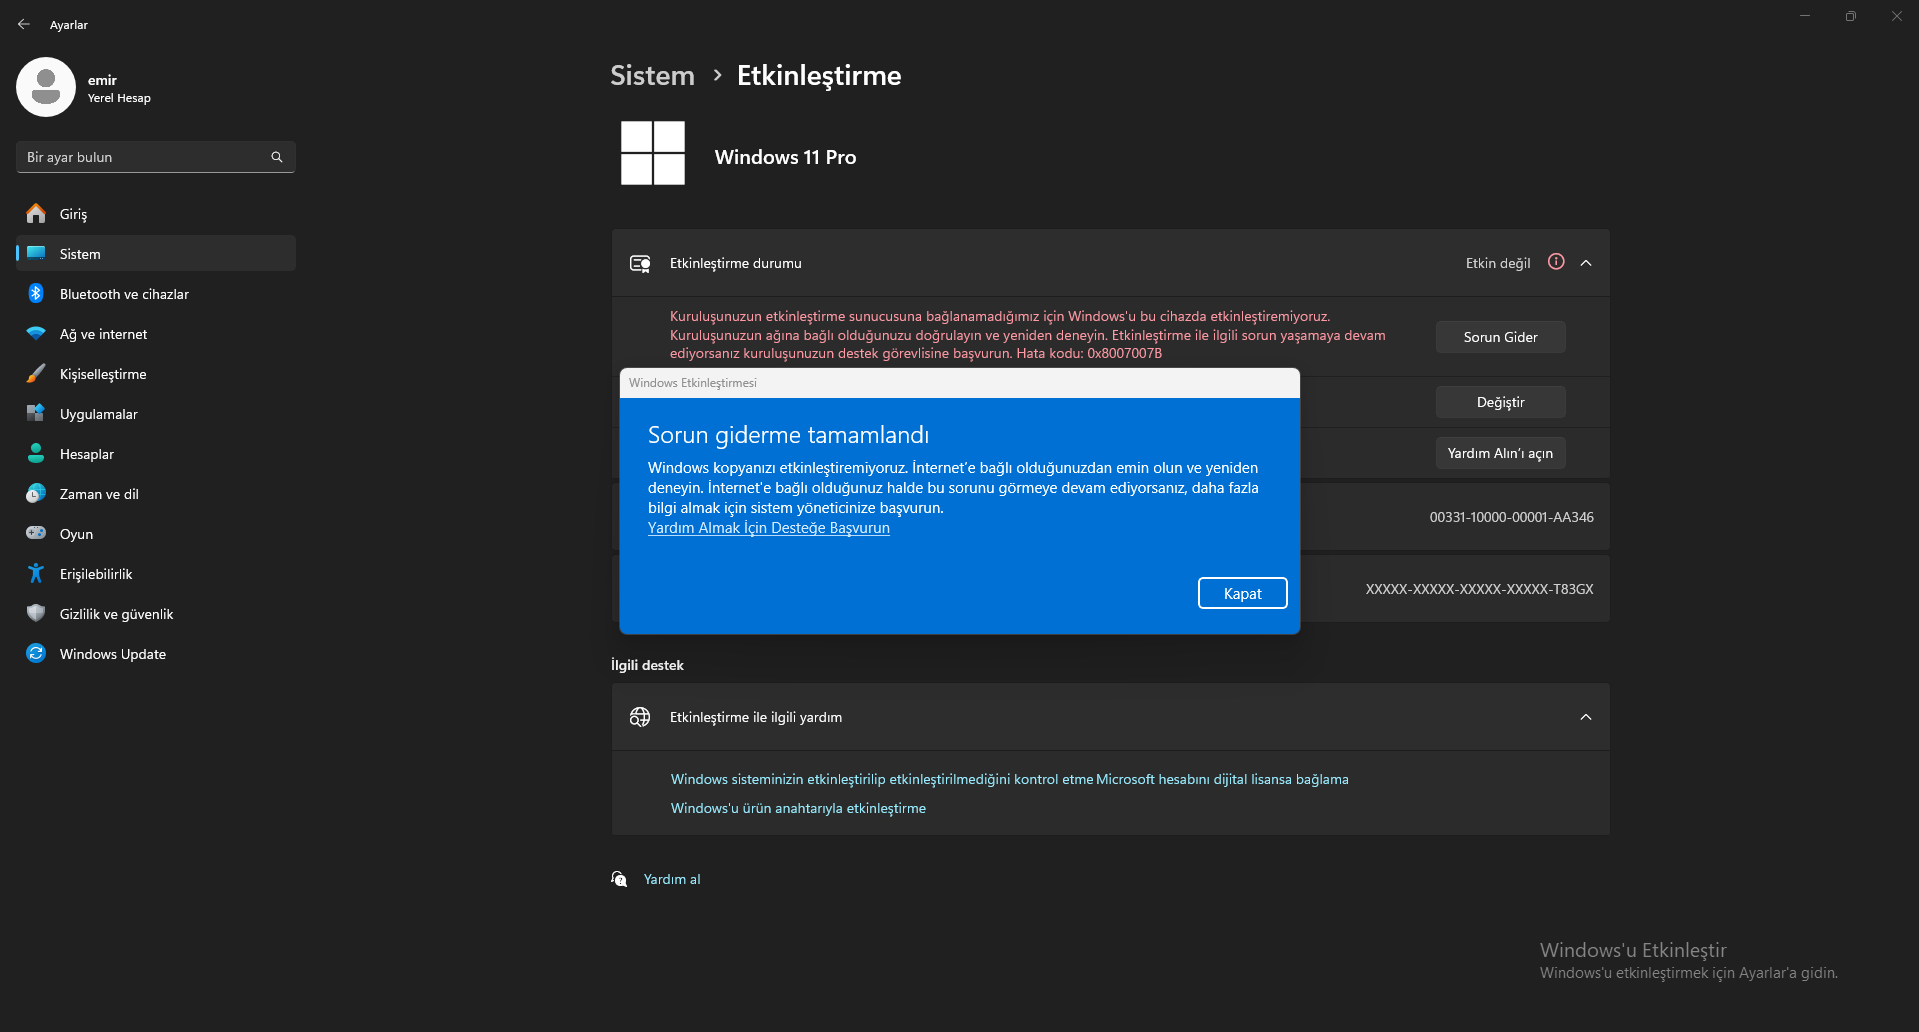
Task: Click the Sorun giderme tamamlandı heading
Action: point(788,435)
